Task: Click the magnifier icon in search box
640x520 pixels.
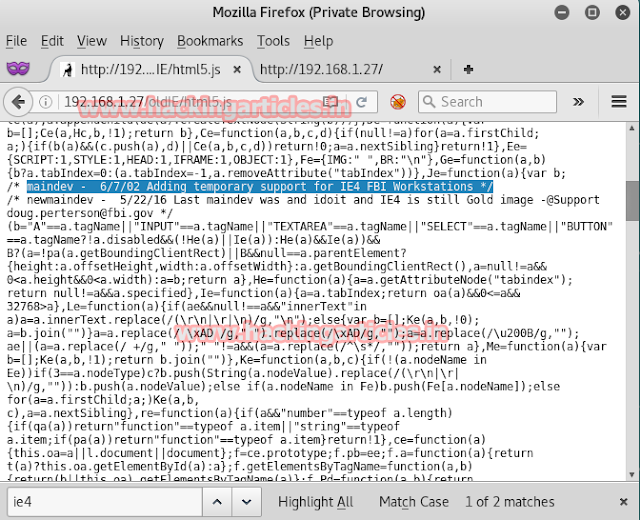Action: click(429, 101)
